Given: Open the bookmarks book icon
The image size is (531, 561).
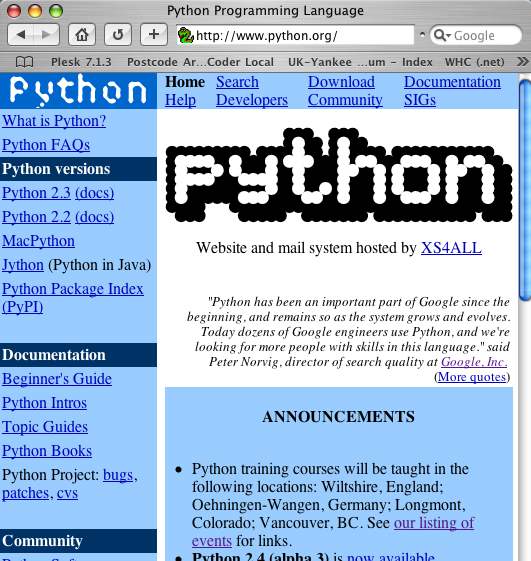Looking at the screenshot, I should pyautogui.click(x=25, y=62).
